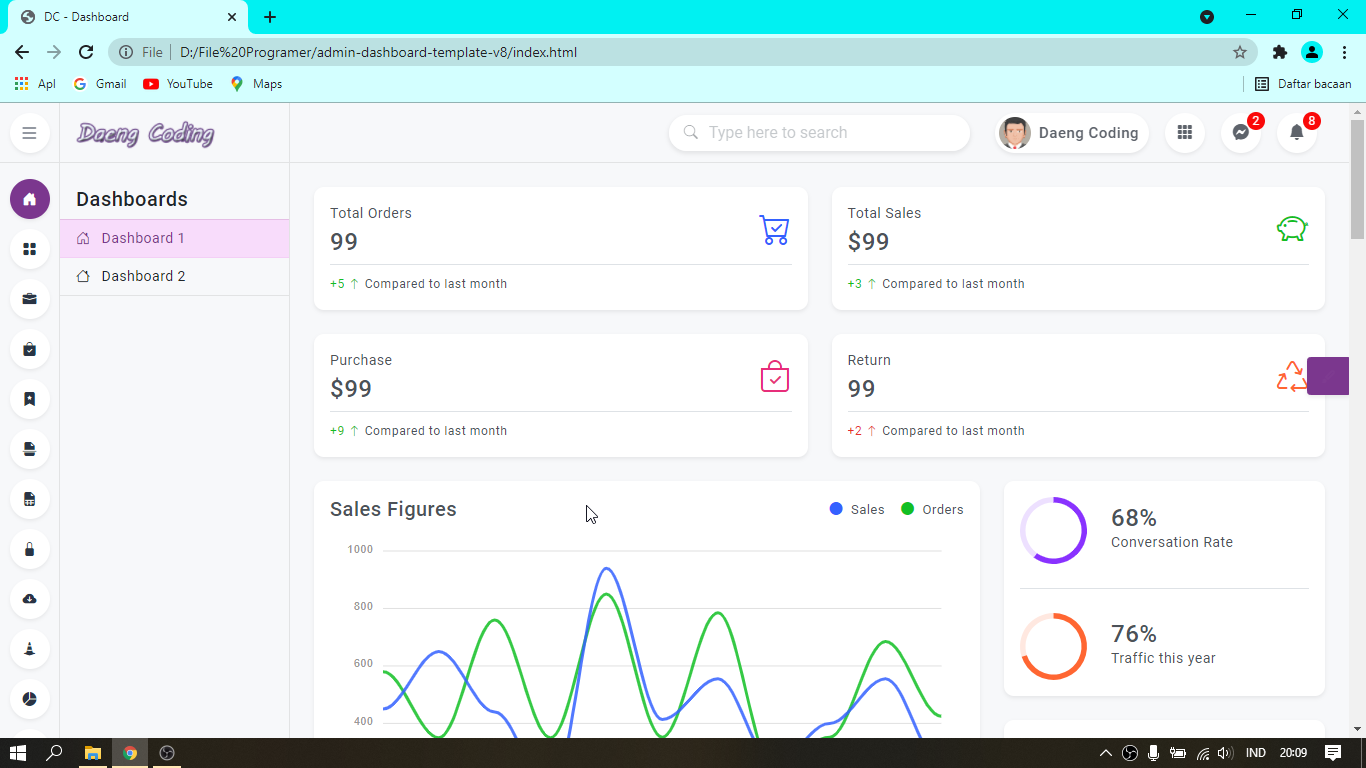The image size is (1366, 768).
Task: Click the Type here to search field
Action: [x=818, y=132]
